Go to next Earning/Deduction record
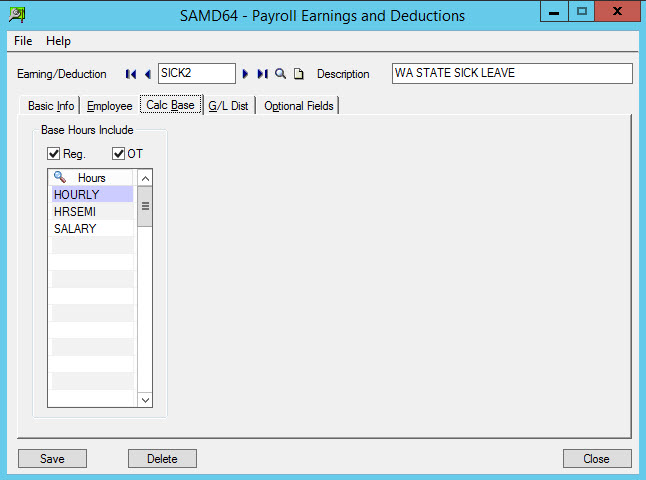 (245, 74)
